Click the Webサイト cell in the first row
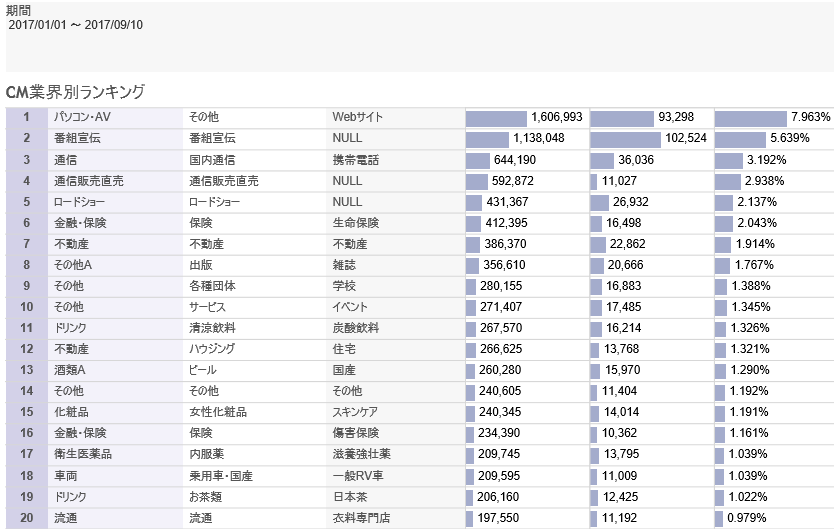This screenshot has width=834, height=529. 357,118
